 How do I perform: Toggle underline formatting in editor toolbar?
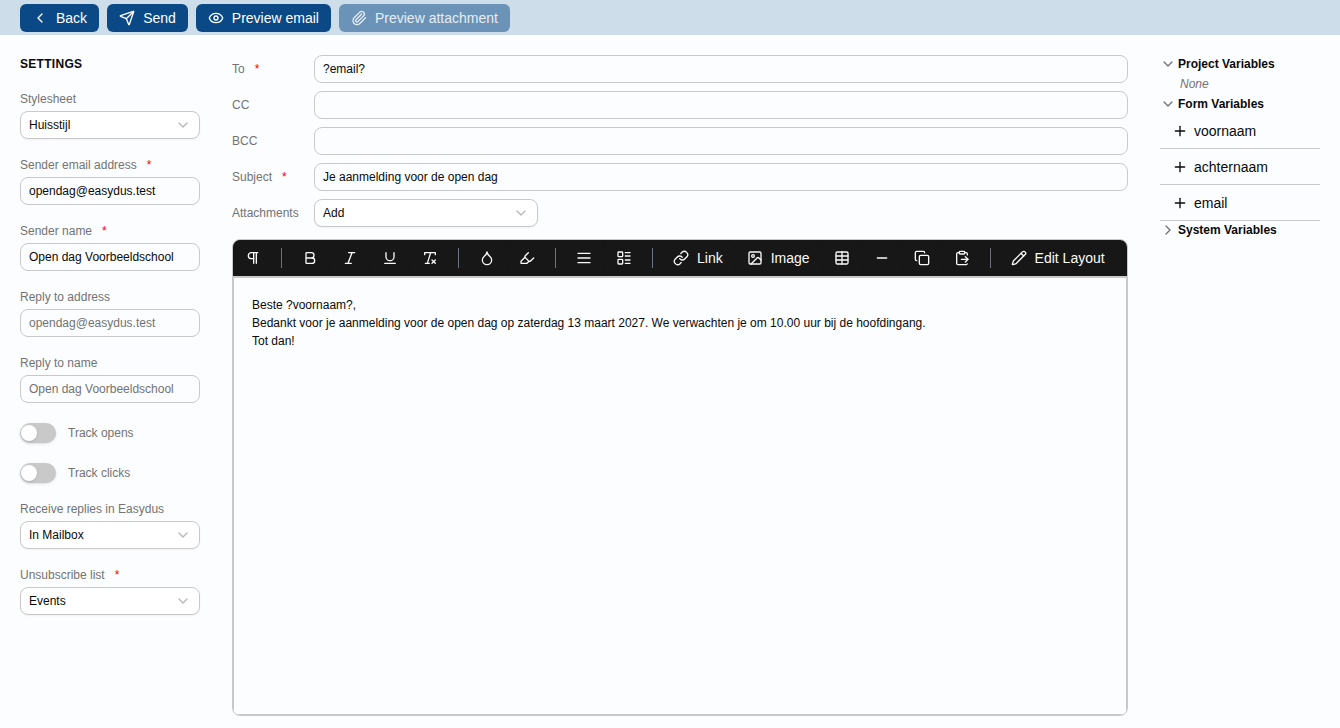[x=390, y=258]
